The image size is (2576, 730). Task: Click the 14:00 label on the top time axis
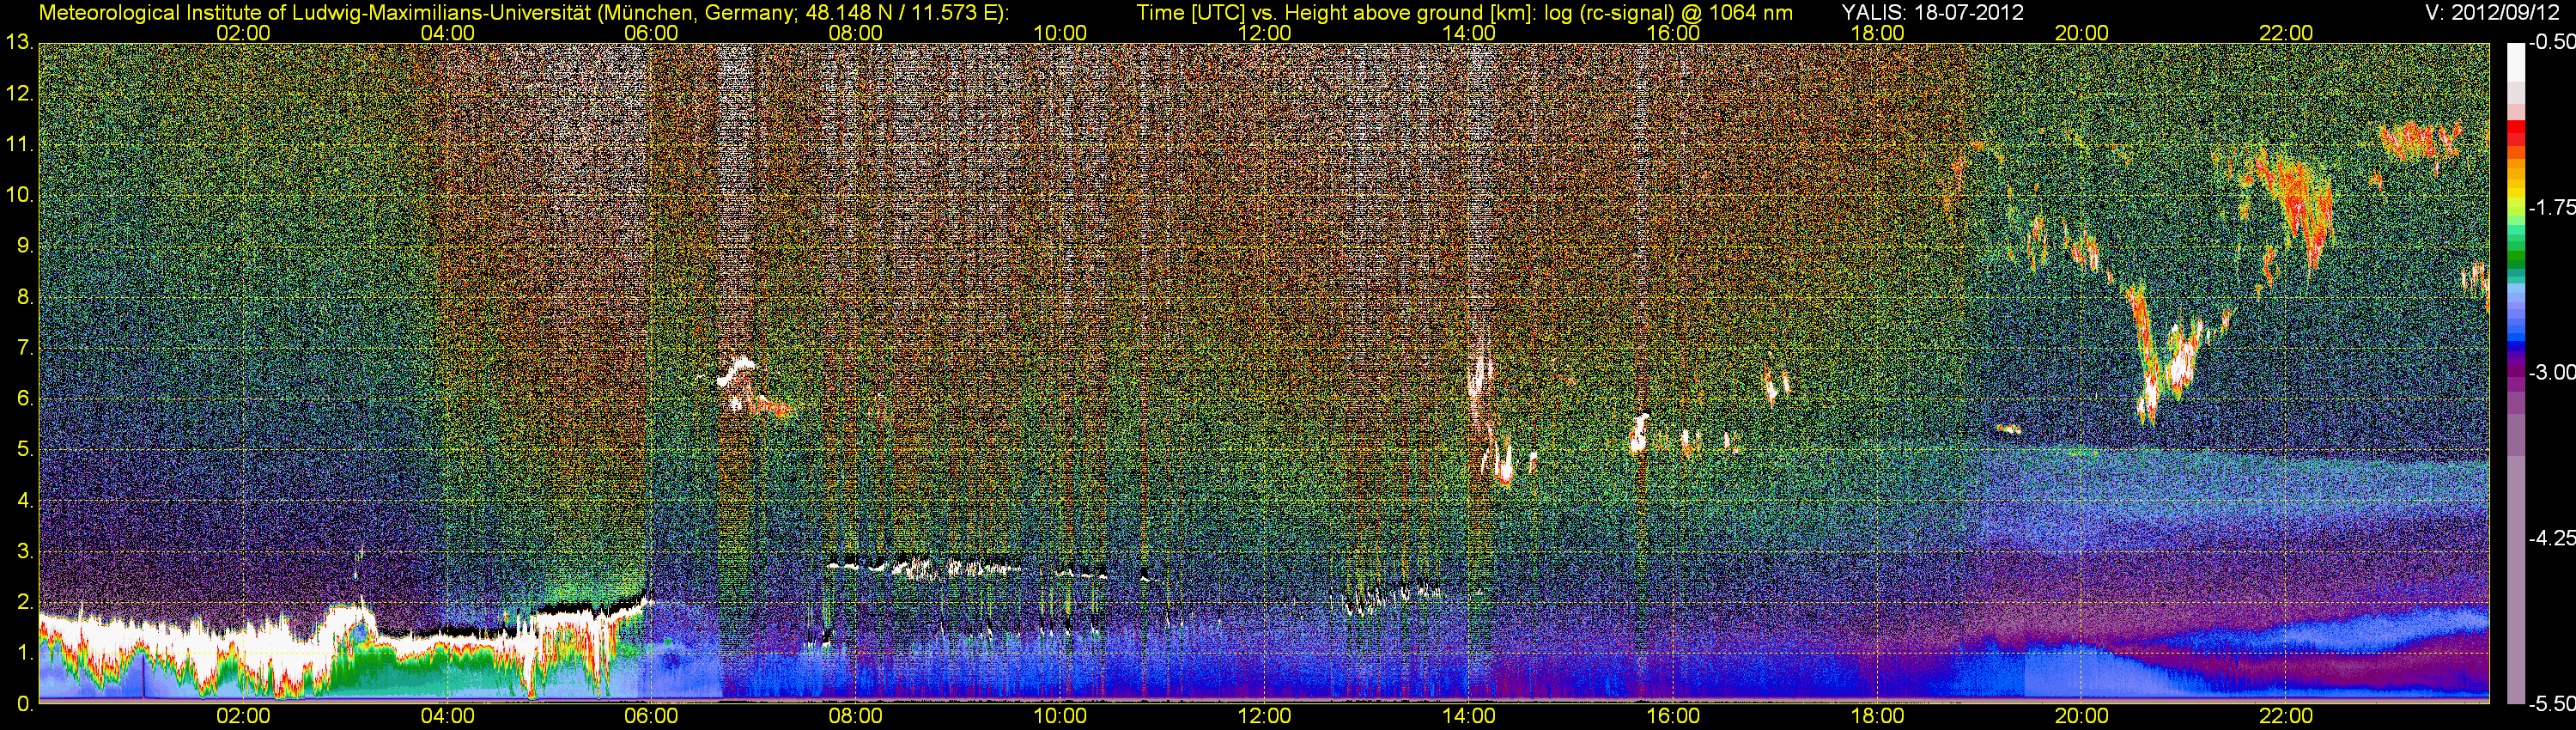[1469, 33]
